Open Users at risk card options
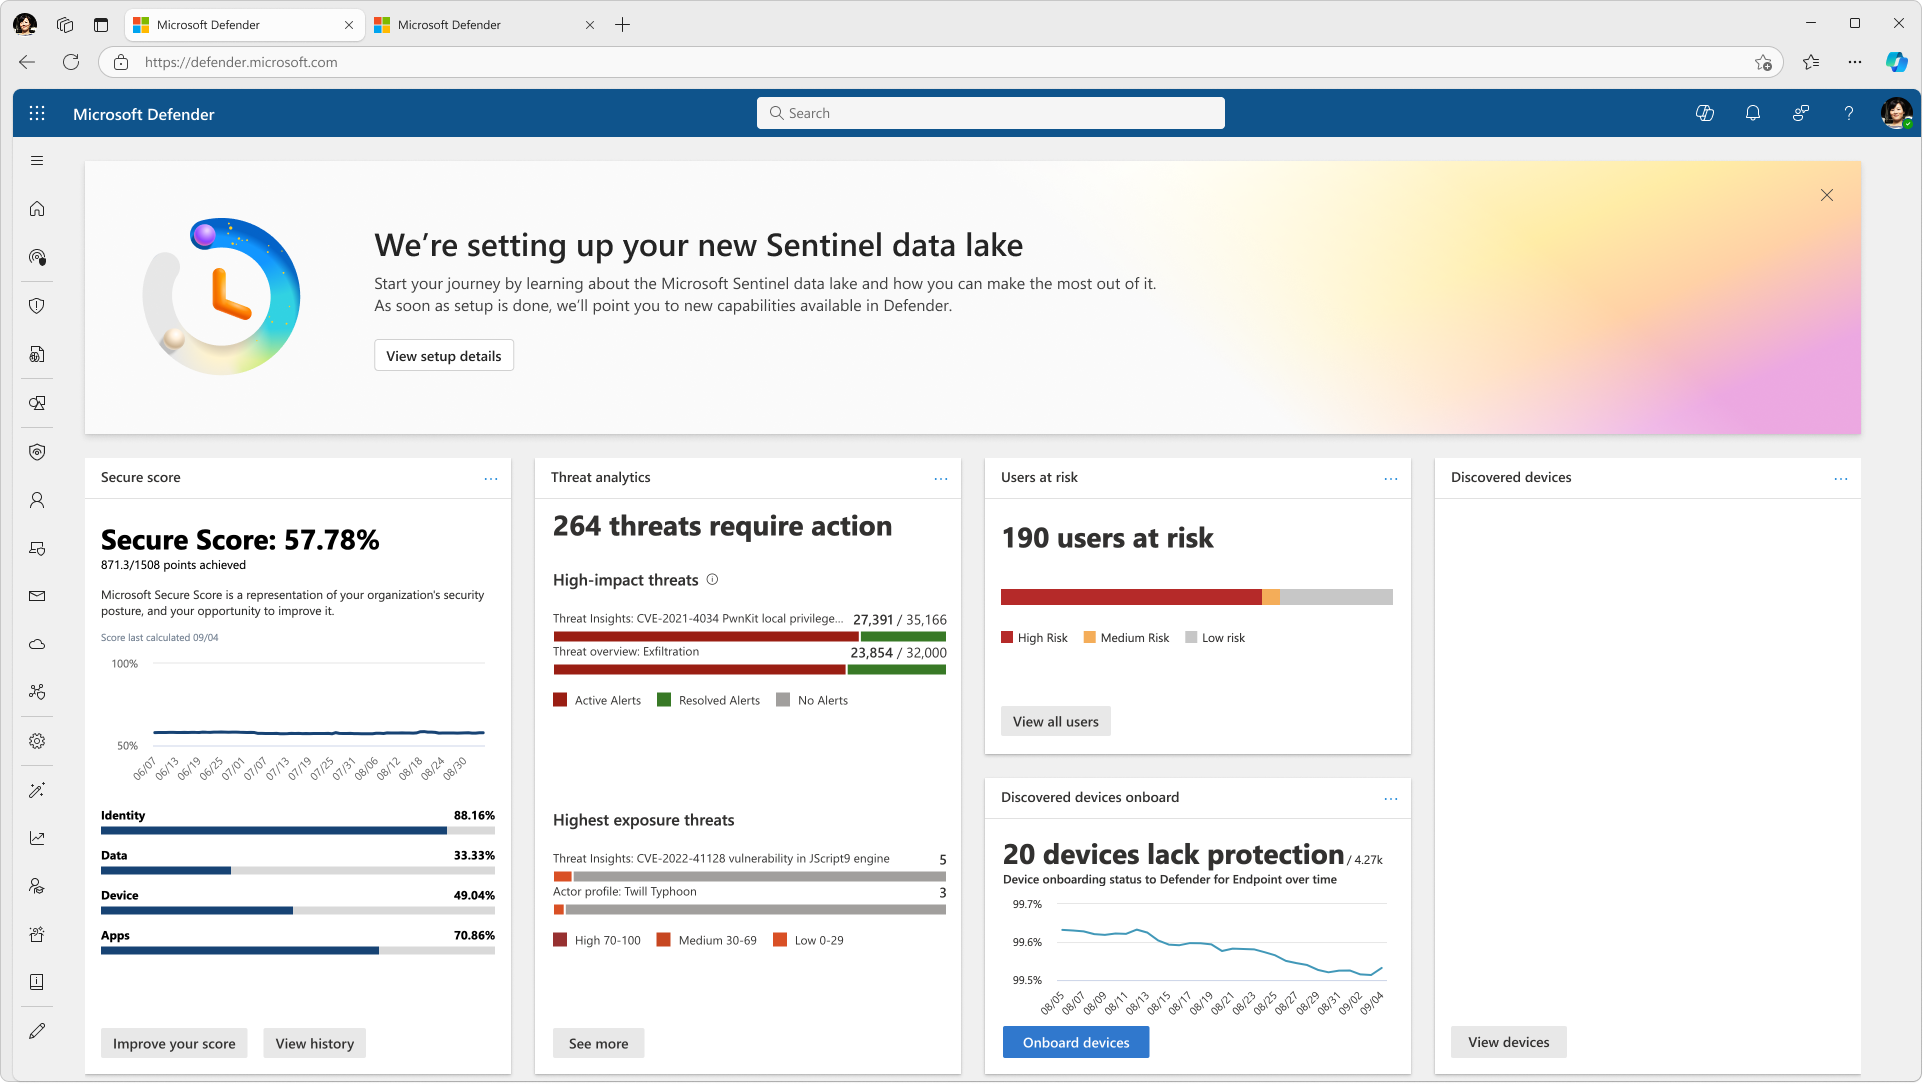This screenshot has width=1923, height=1084. pyautogui.click(x=1390, y=478)
